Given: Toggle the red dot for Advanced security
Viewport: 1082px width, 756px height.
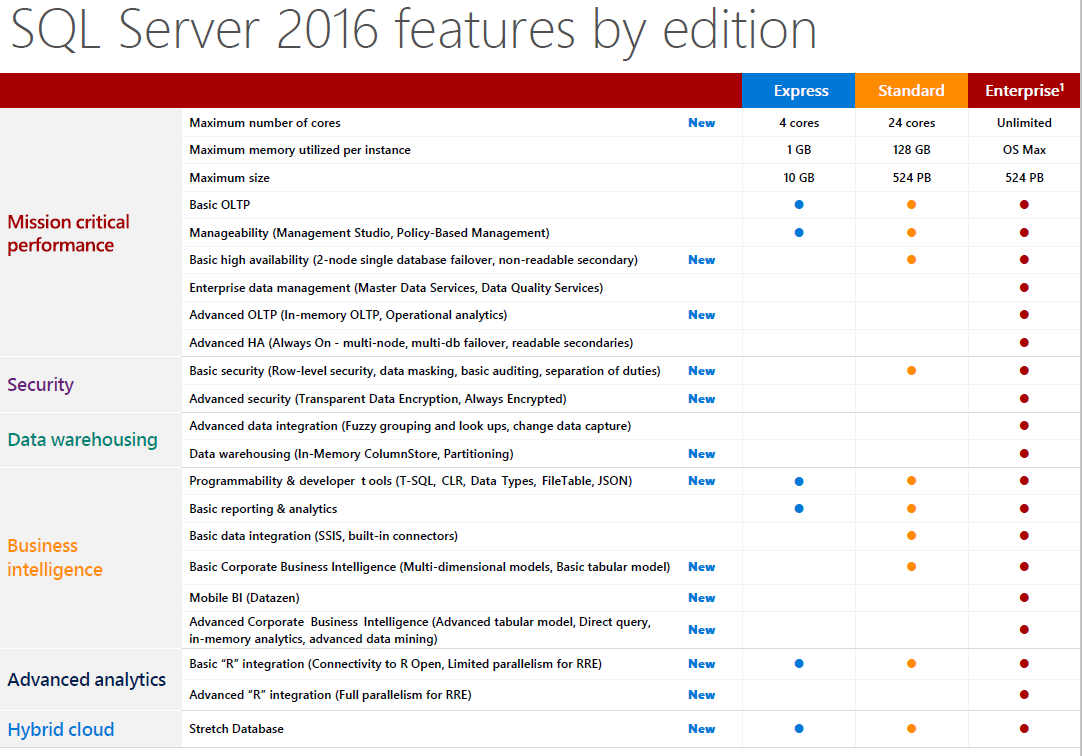Looking at the screenshot, I should [1023, 398].
